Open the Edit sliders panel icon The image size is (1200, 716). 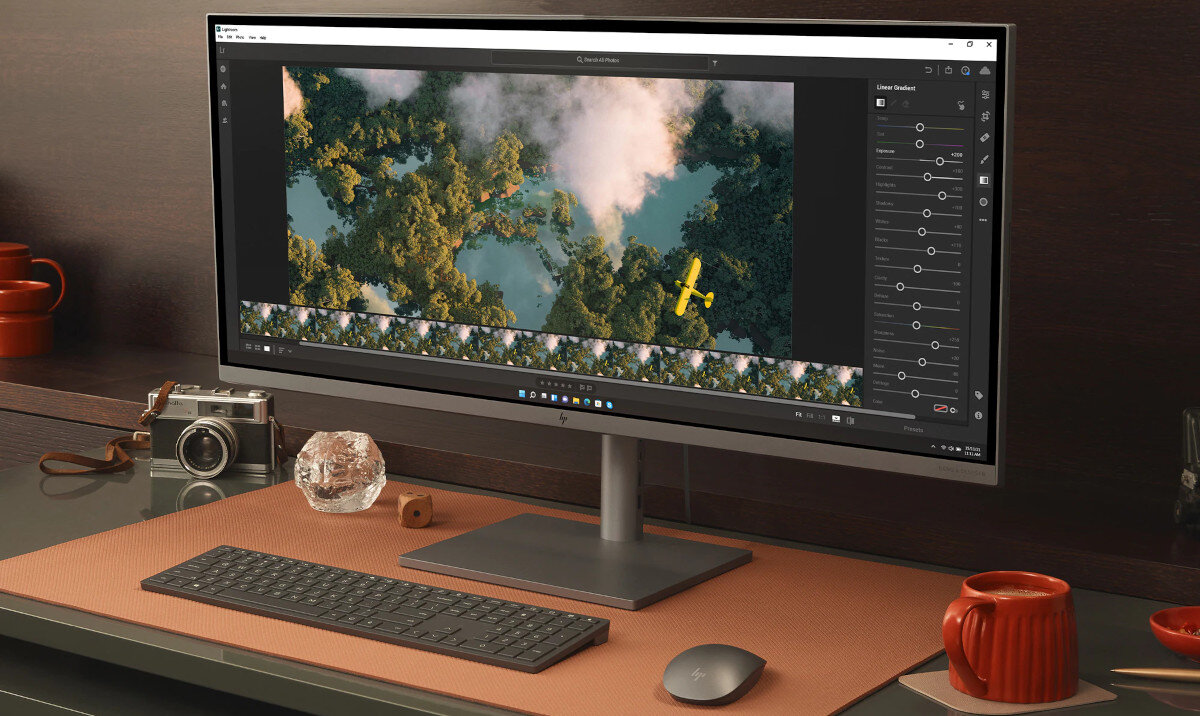pos(985,95)
